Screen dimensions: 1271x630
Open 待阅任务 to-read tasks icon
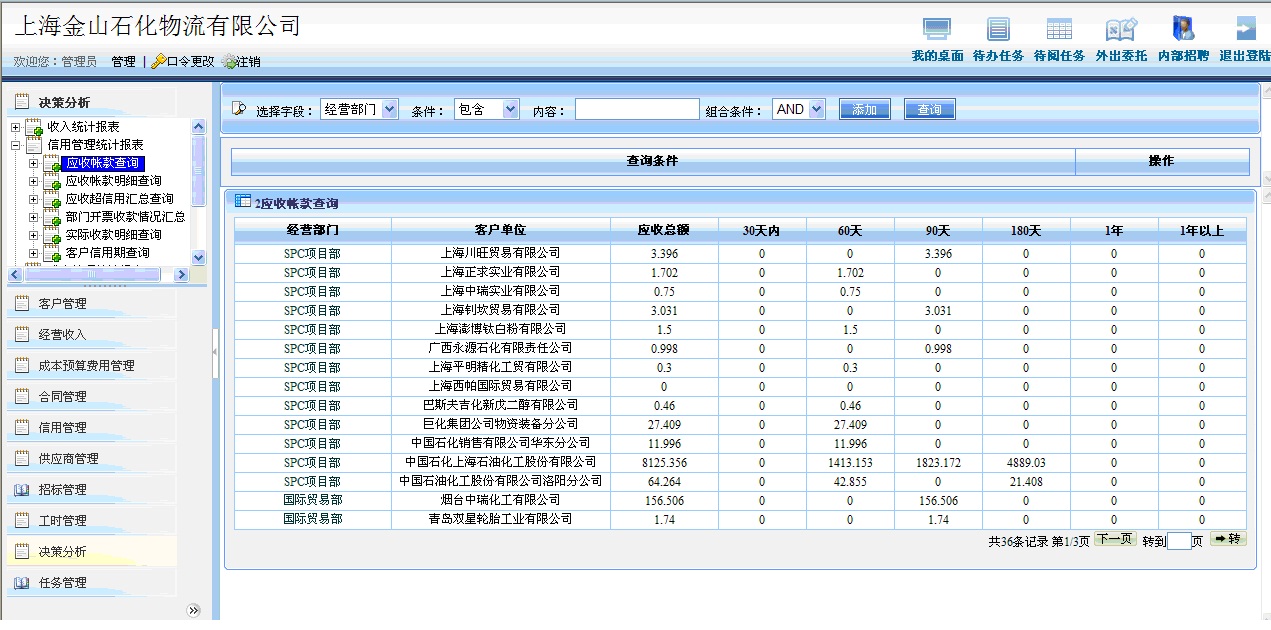pyautogui.click(x=1059, y=30)
